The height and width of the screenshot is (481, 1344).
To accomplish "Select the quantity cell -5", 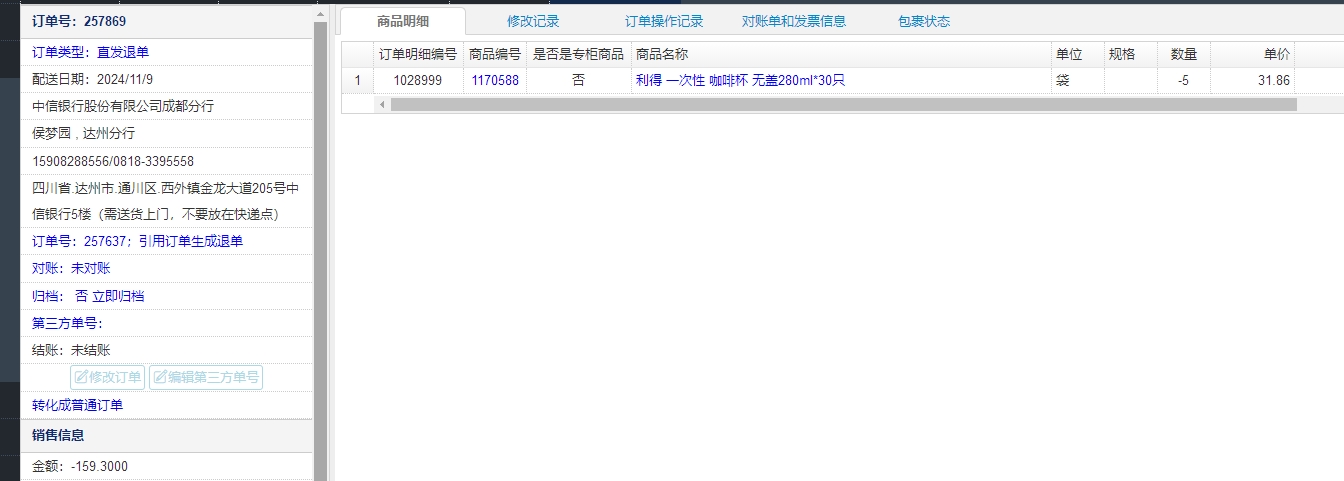I will click(1184, 80).
